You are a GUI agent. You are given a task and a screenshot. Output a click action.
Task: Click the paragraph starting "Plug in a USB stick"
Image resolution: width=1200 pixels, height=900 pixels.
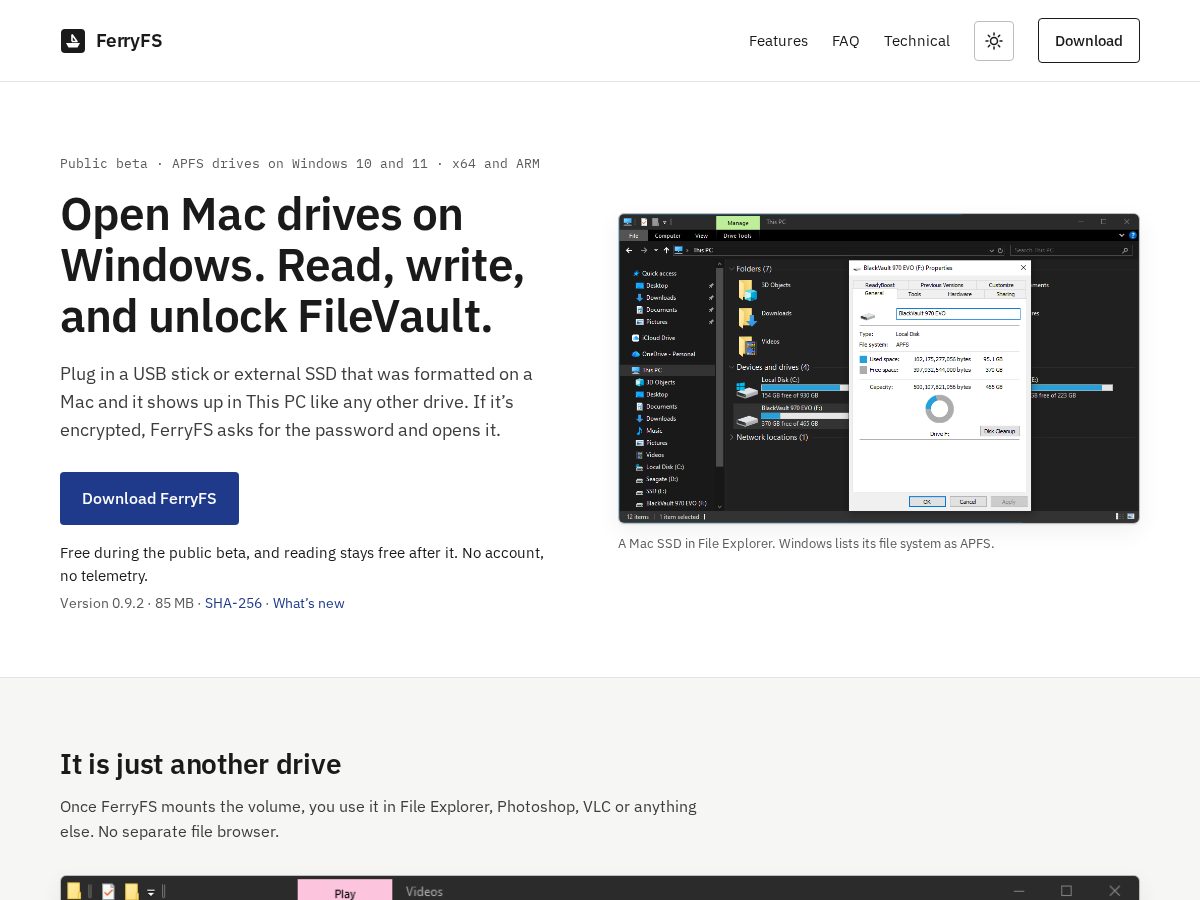pos(296,402)
